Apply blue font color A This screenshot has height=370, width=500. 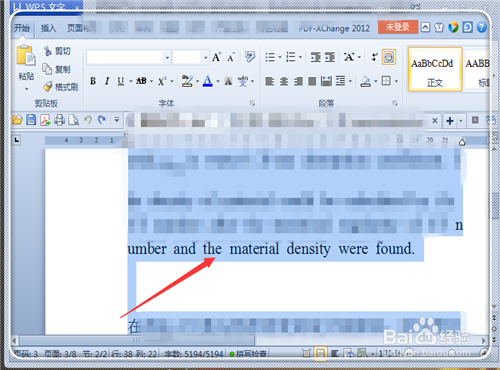(x=208, y=81)
